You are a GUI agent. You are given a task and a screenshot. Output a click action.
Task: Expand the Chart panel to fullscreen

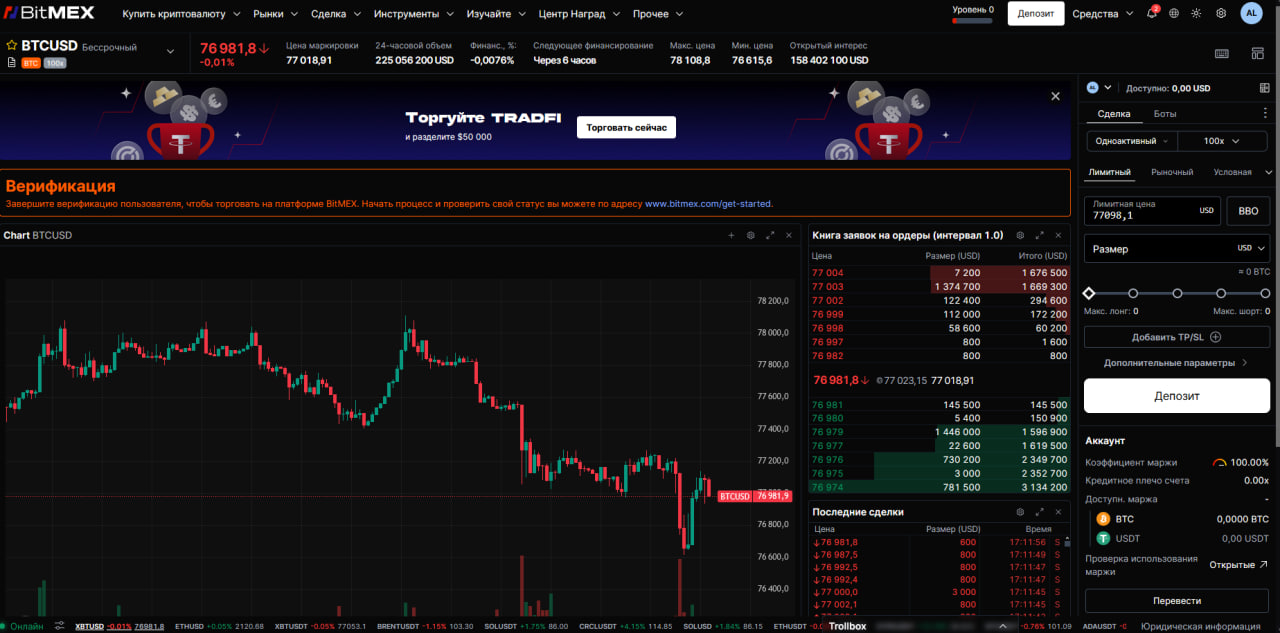coord(770,235)
